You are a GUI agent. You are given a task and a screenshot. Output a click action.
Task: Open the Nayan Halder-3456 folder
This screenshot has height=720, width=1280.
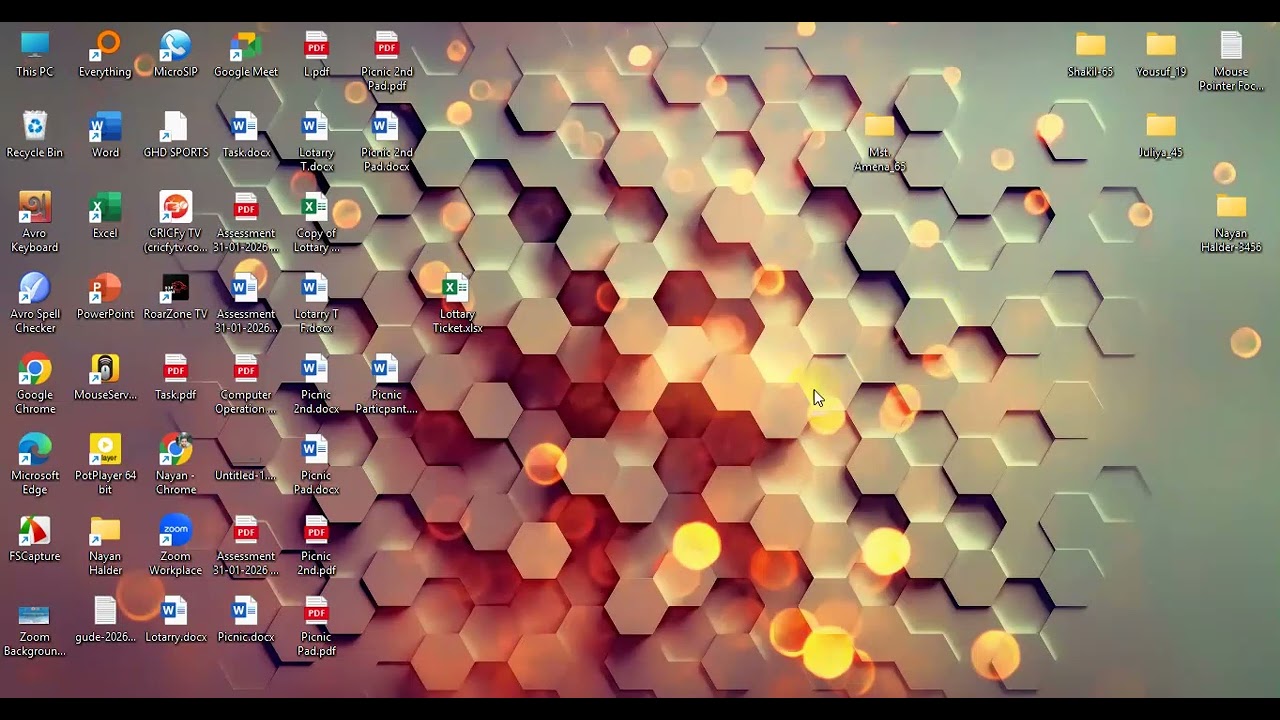[x=1231, y=222]
